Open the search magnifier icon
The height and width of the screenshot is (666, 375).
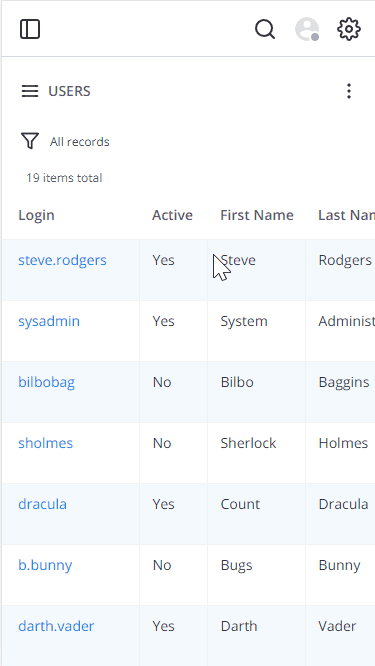point(265,29)
